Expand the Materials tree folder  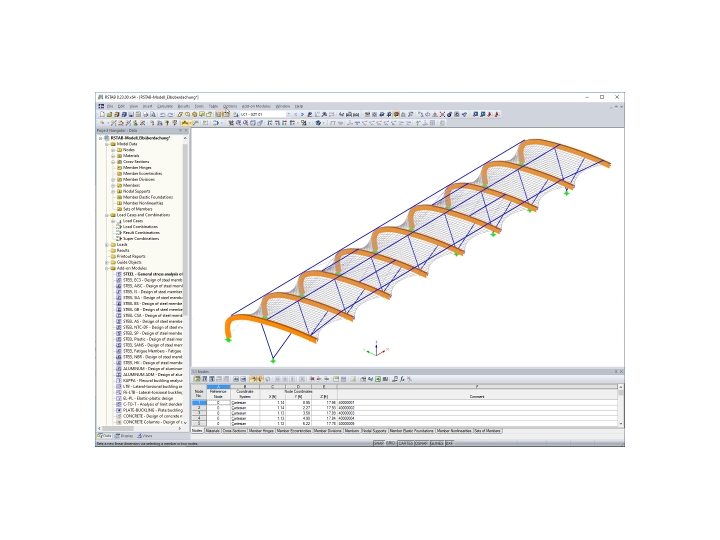pos(113,156)
